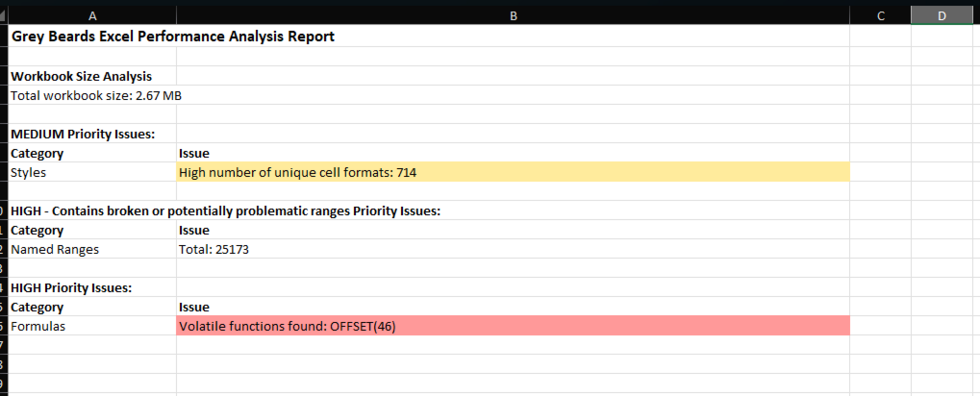Select column A header
Viewport: 980px width, 396px height.
[x=92, y=16]
